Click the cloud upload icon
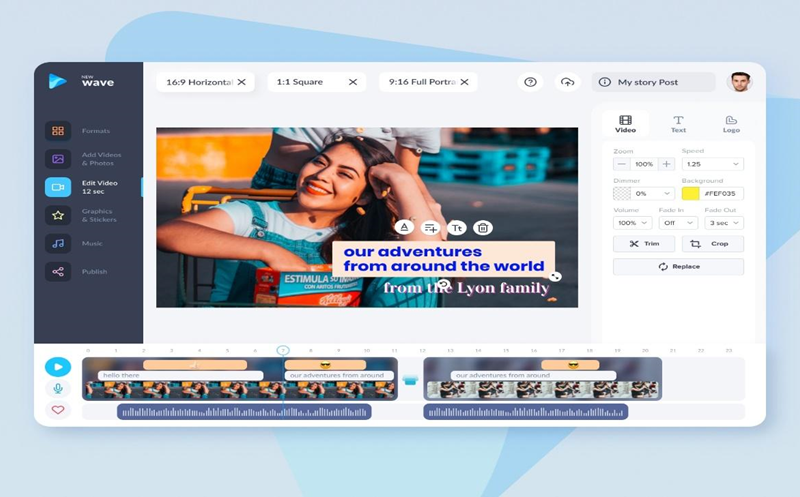 pyautogui.click(x=567, y=82)
